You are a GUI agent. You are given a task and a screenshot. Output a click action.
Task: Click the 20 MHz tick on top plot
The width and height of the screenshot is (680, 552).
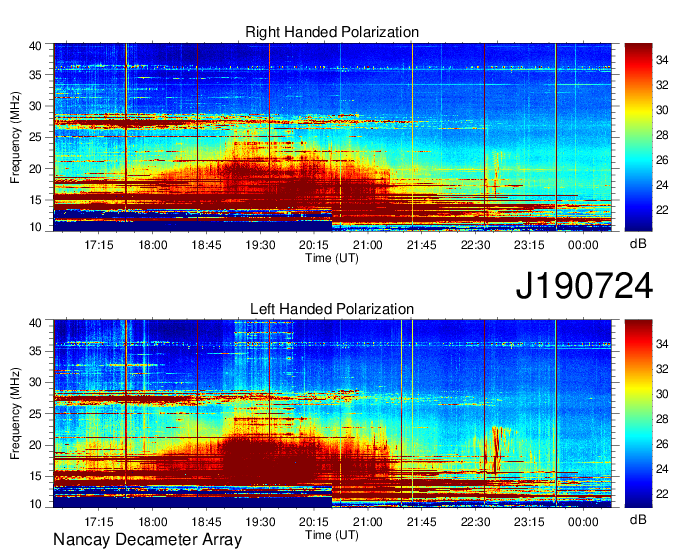[x=35, y=169]
